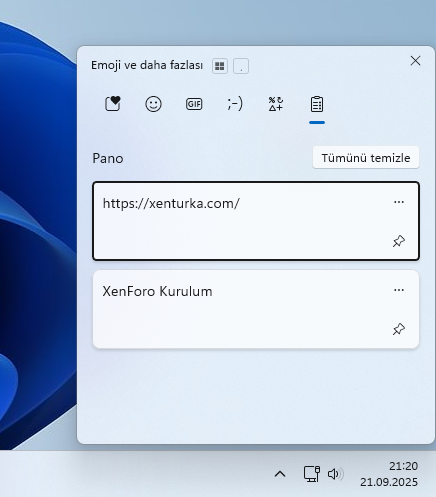Screen dimensions: 436x497
Task: Clear all items with Tümünü temizle
Action: tap(366, 158)
